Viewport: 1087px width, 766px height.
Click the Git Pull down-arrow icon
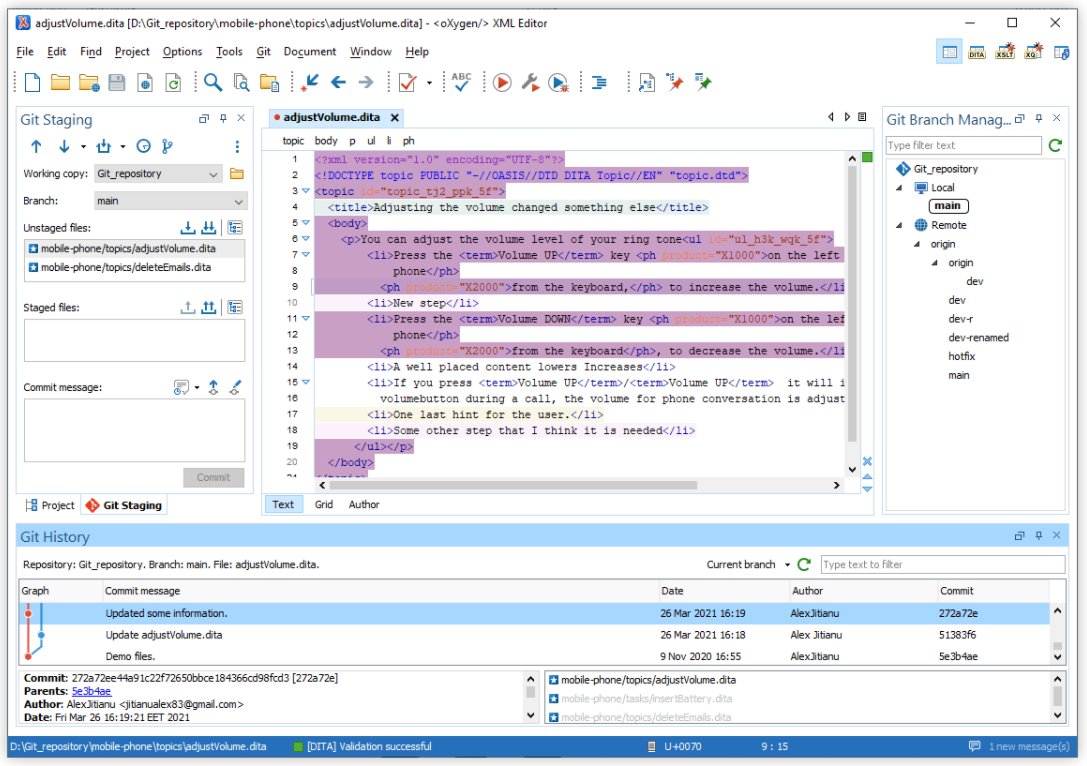point(64,146)
